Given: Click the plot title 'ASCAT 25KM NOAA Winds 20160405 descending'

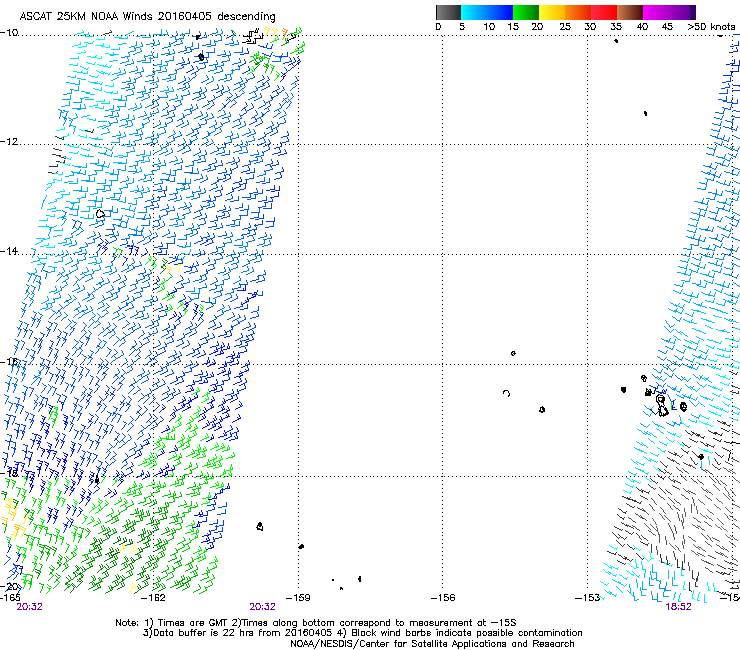Looking at the screenshot, I should pyautogui.click(x=148, y=17).
